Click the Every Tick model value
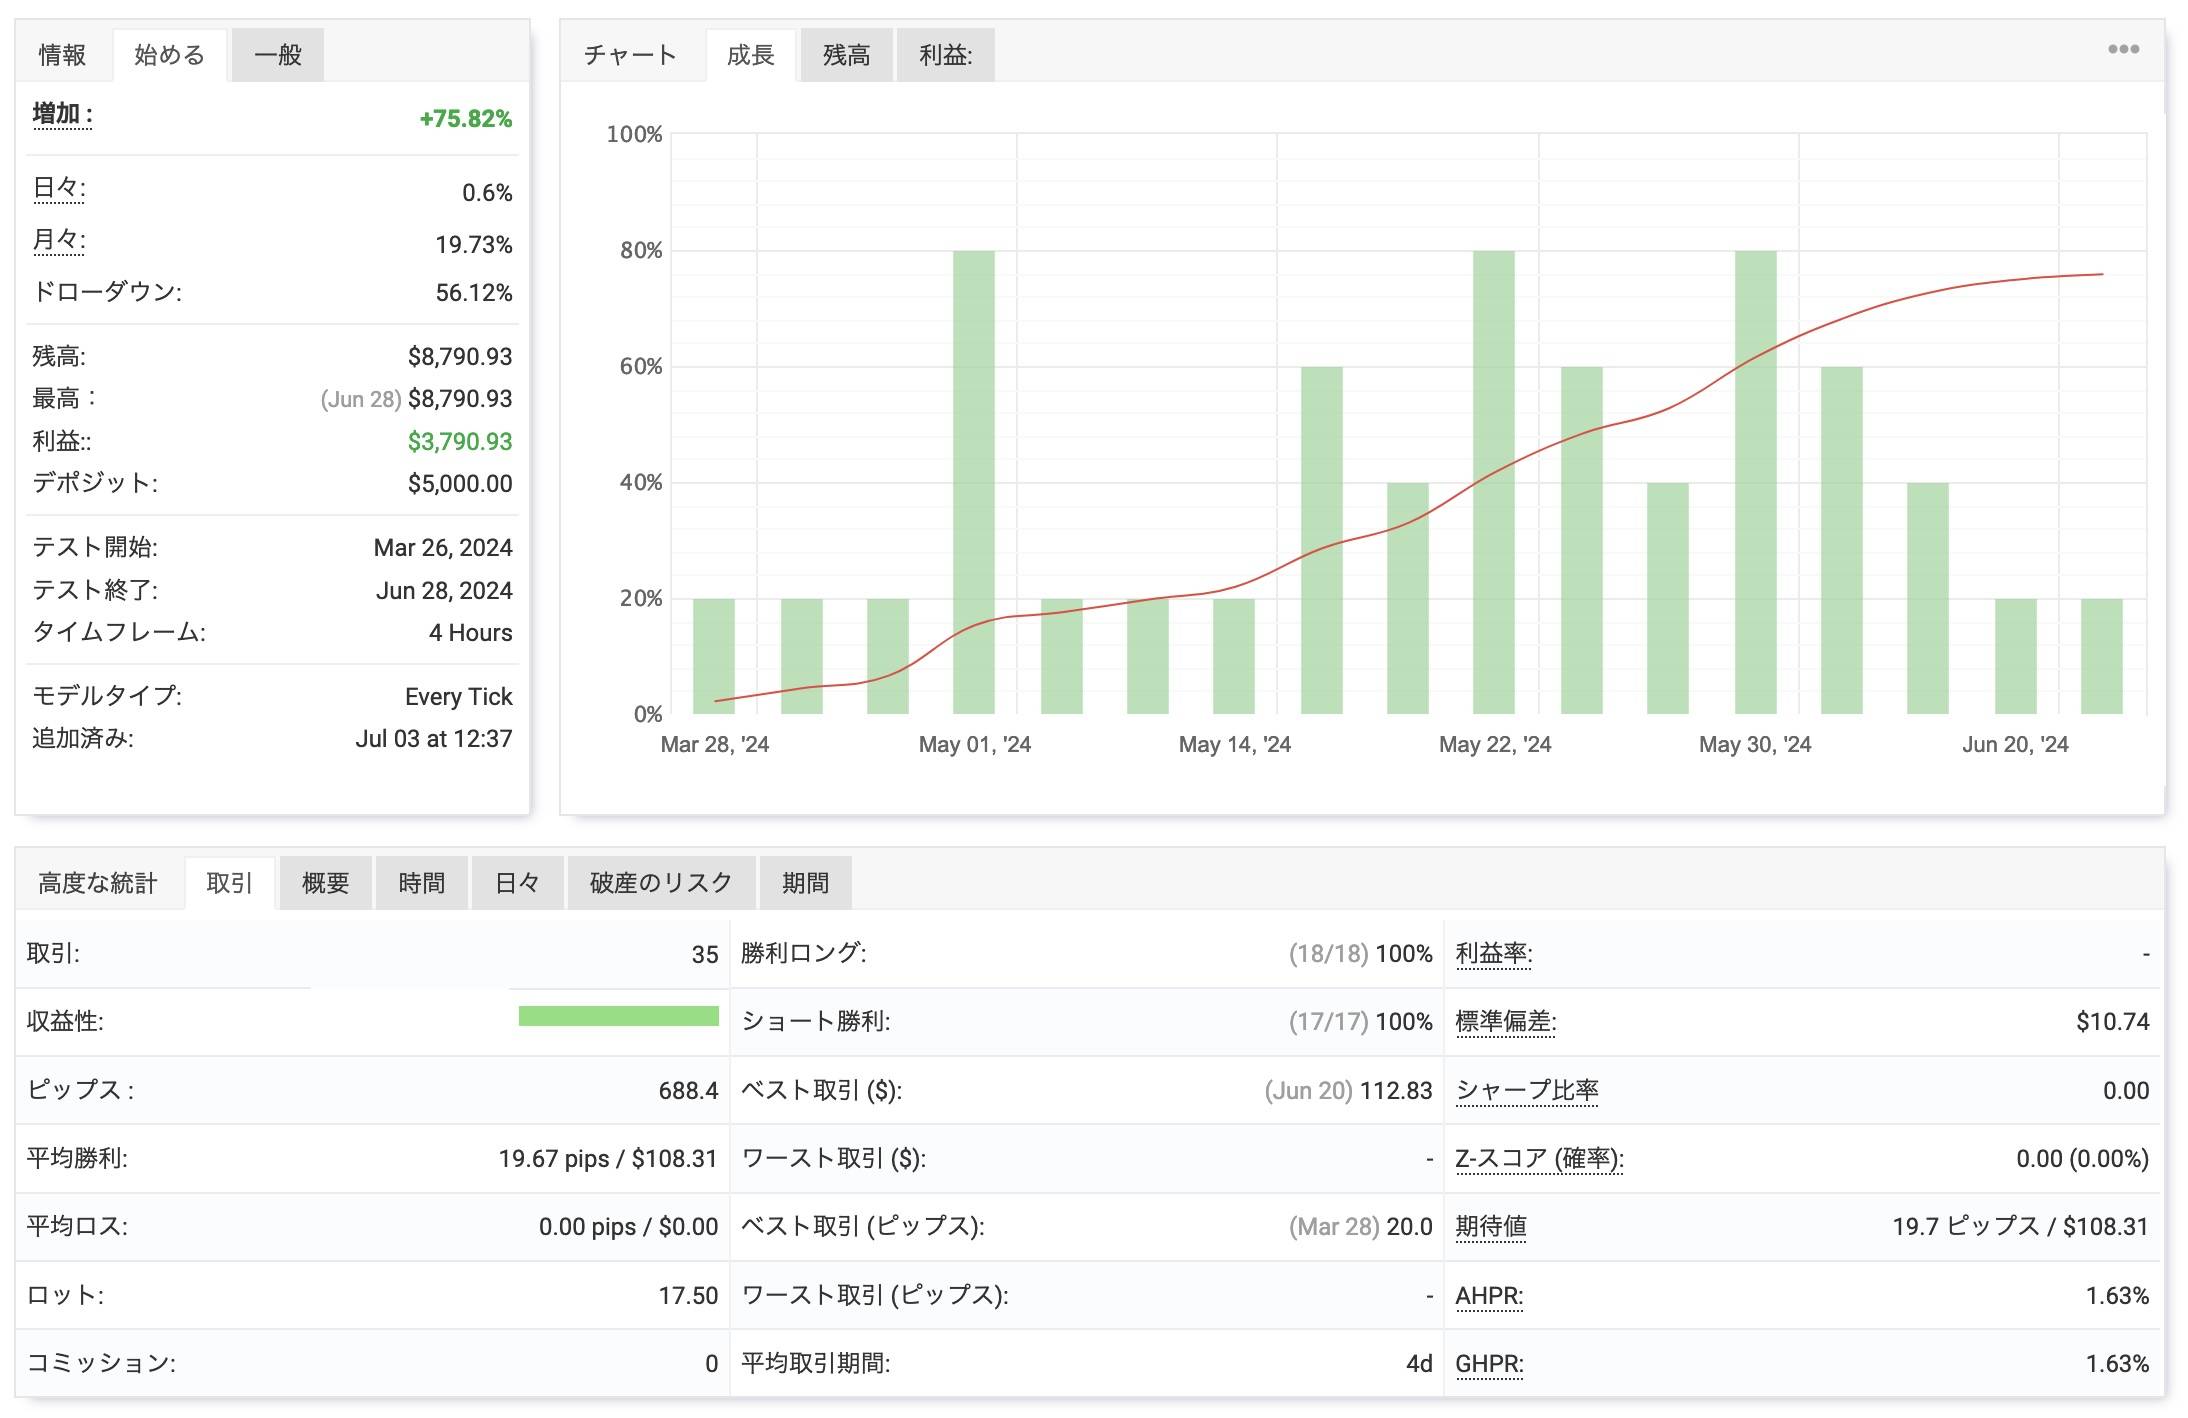Image resolution: width=2188 pixels, height=1418 pixels. point(459,697)
